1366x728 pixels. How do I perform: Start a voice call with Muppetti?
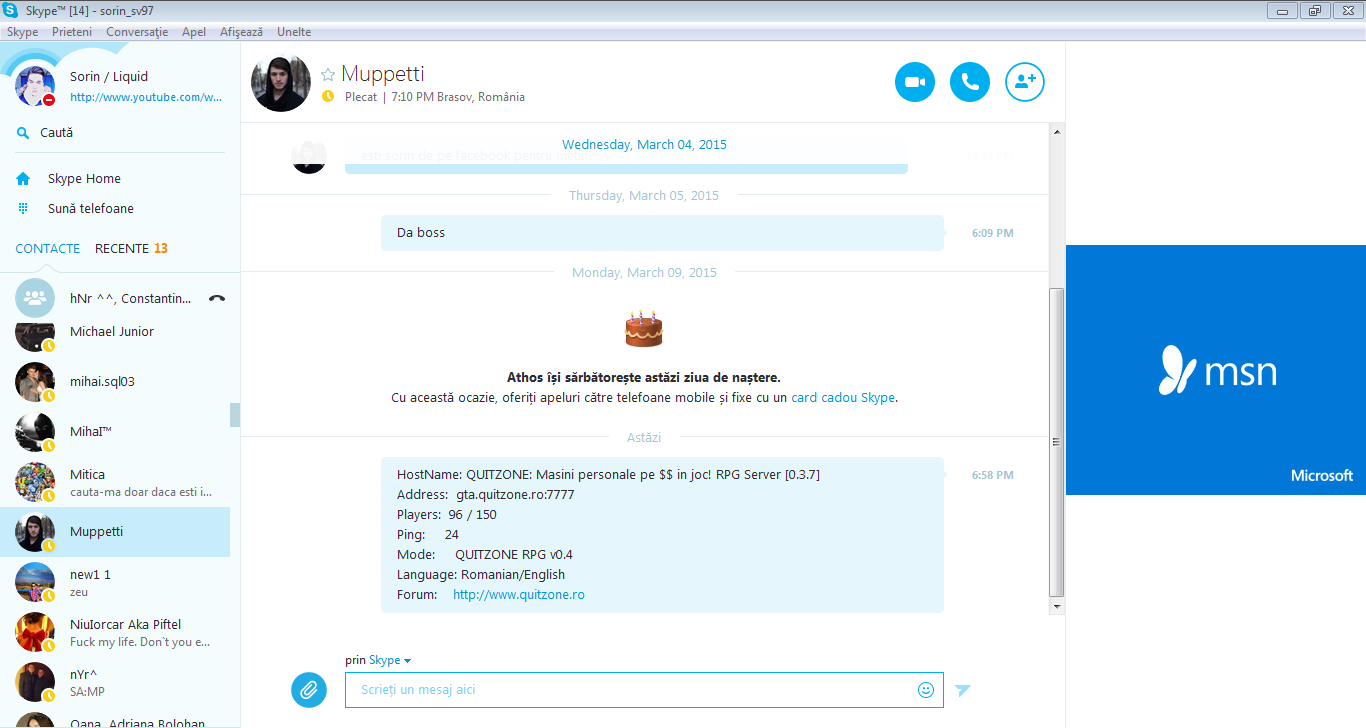[970, 82]
